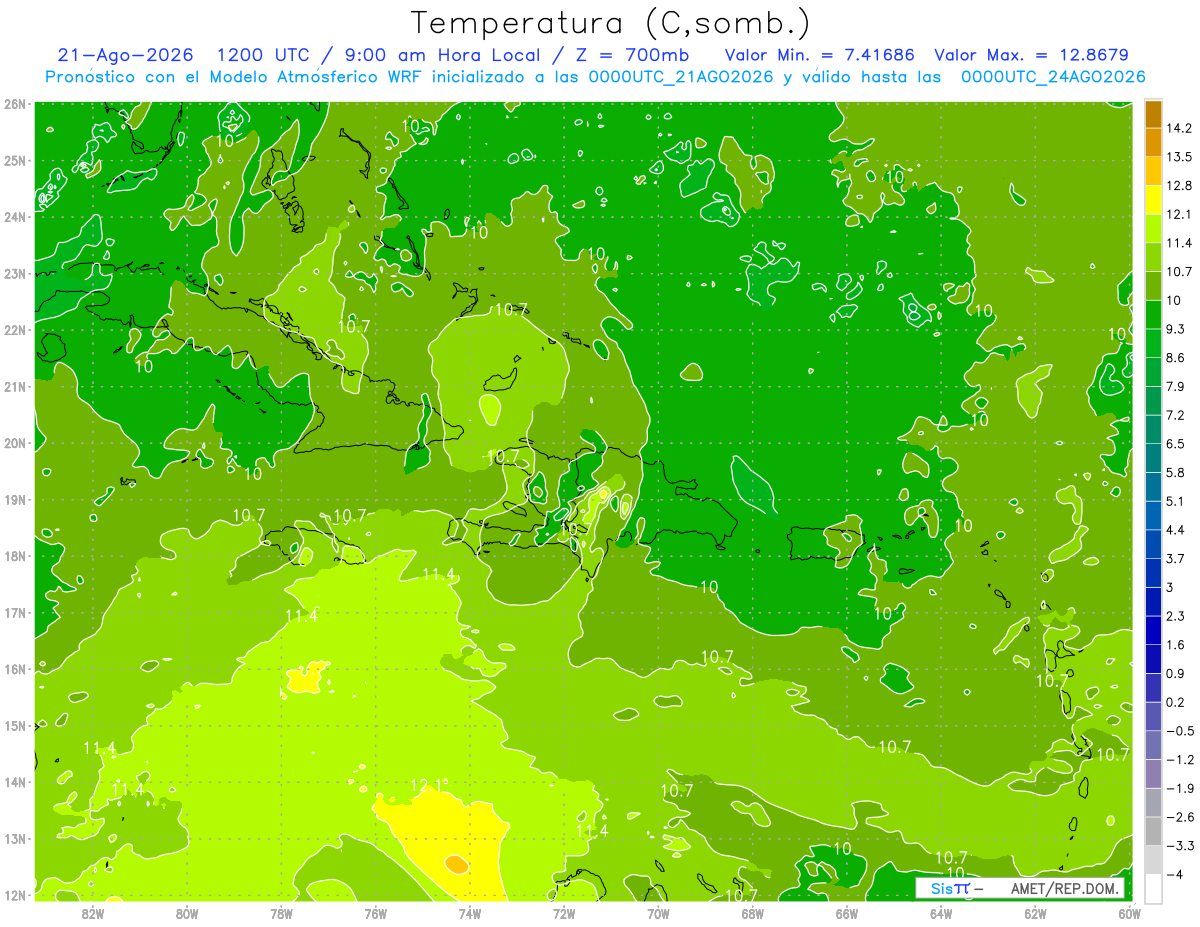This screenshot has height=927, width=1200.
Task: Click the '74W' longitude axis label
Action: tap(470, 912)
